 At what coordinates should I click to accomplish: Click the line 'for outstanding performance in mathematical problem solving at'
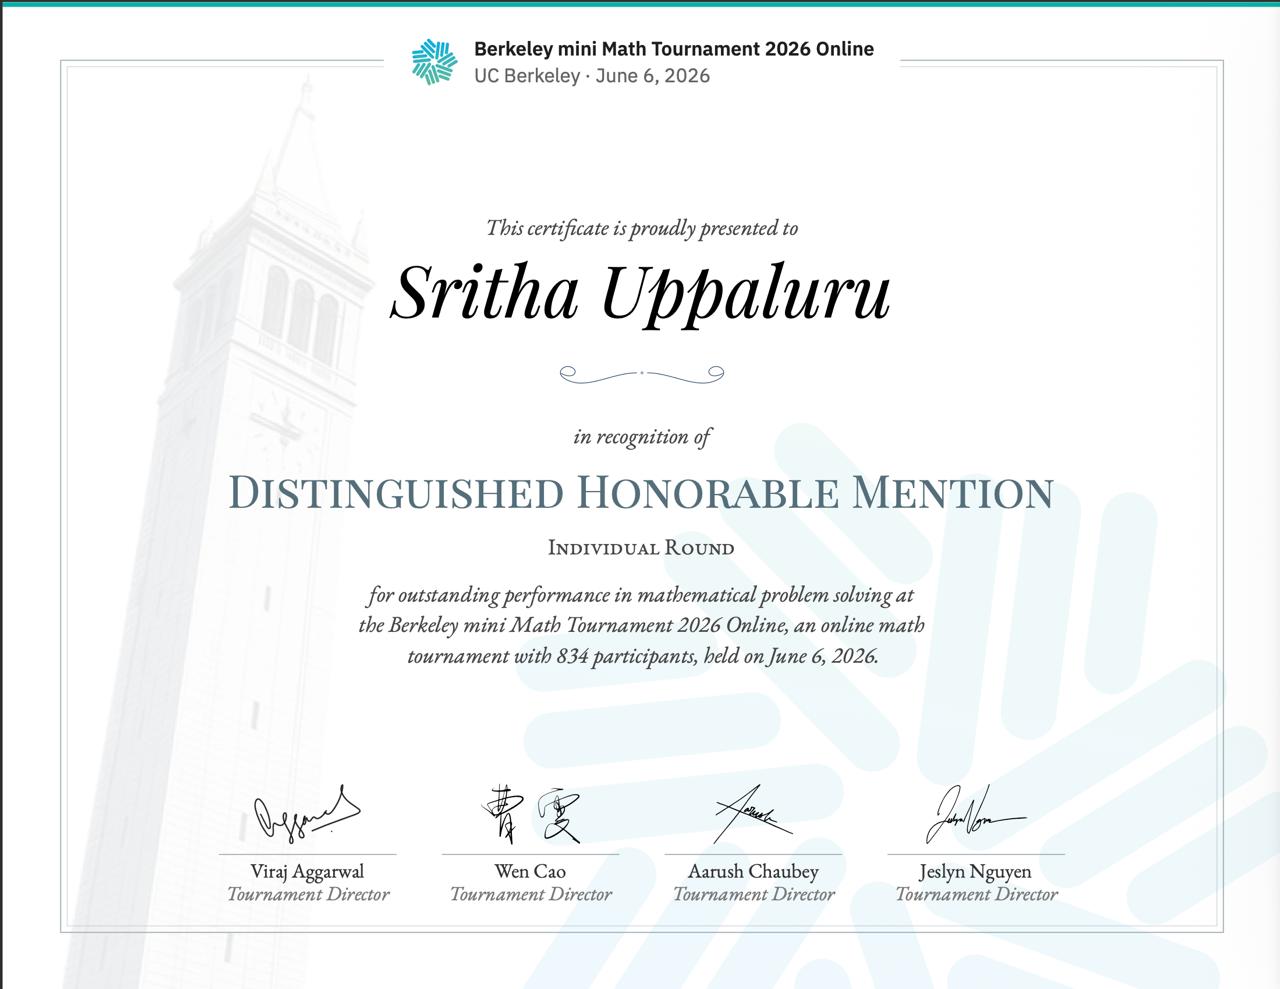(641, 595)
